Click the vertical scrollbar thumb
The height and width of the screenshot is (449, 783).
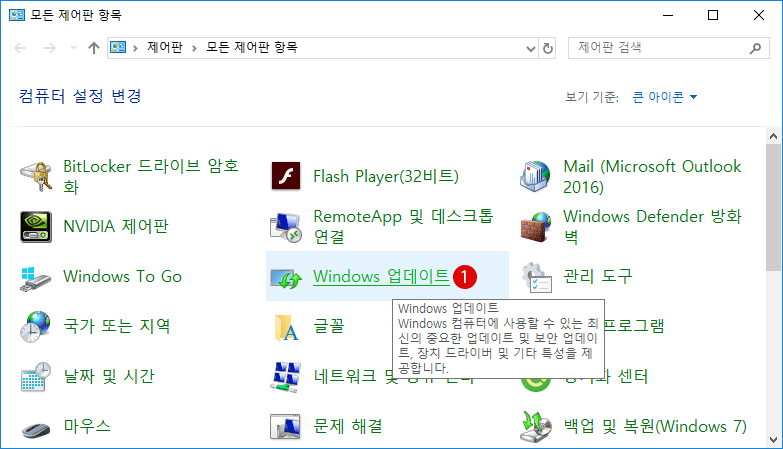coord(774,208)
